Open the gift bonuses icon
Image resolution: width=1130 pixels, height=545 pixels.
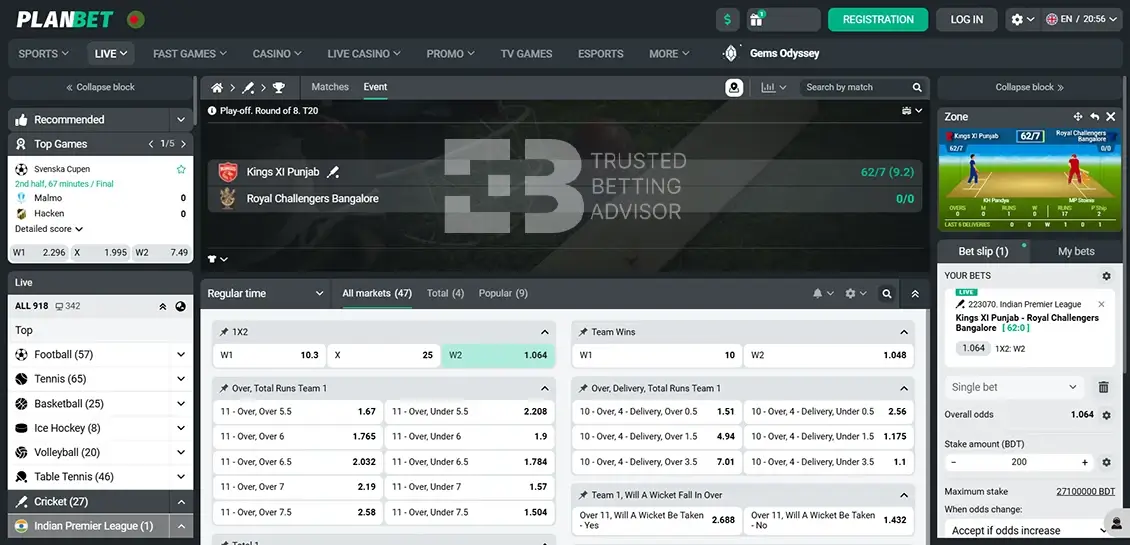[x=756, y=19]
